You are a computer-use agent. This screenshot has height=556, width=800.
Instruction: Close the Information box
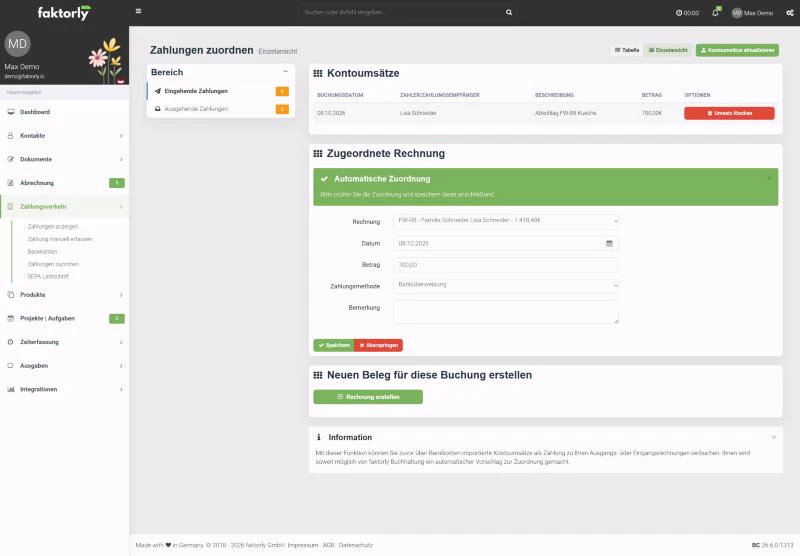[774, 437]
